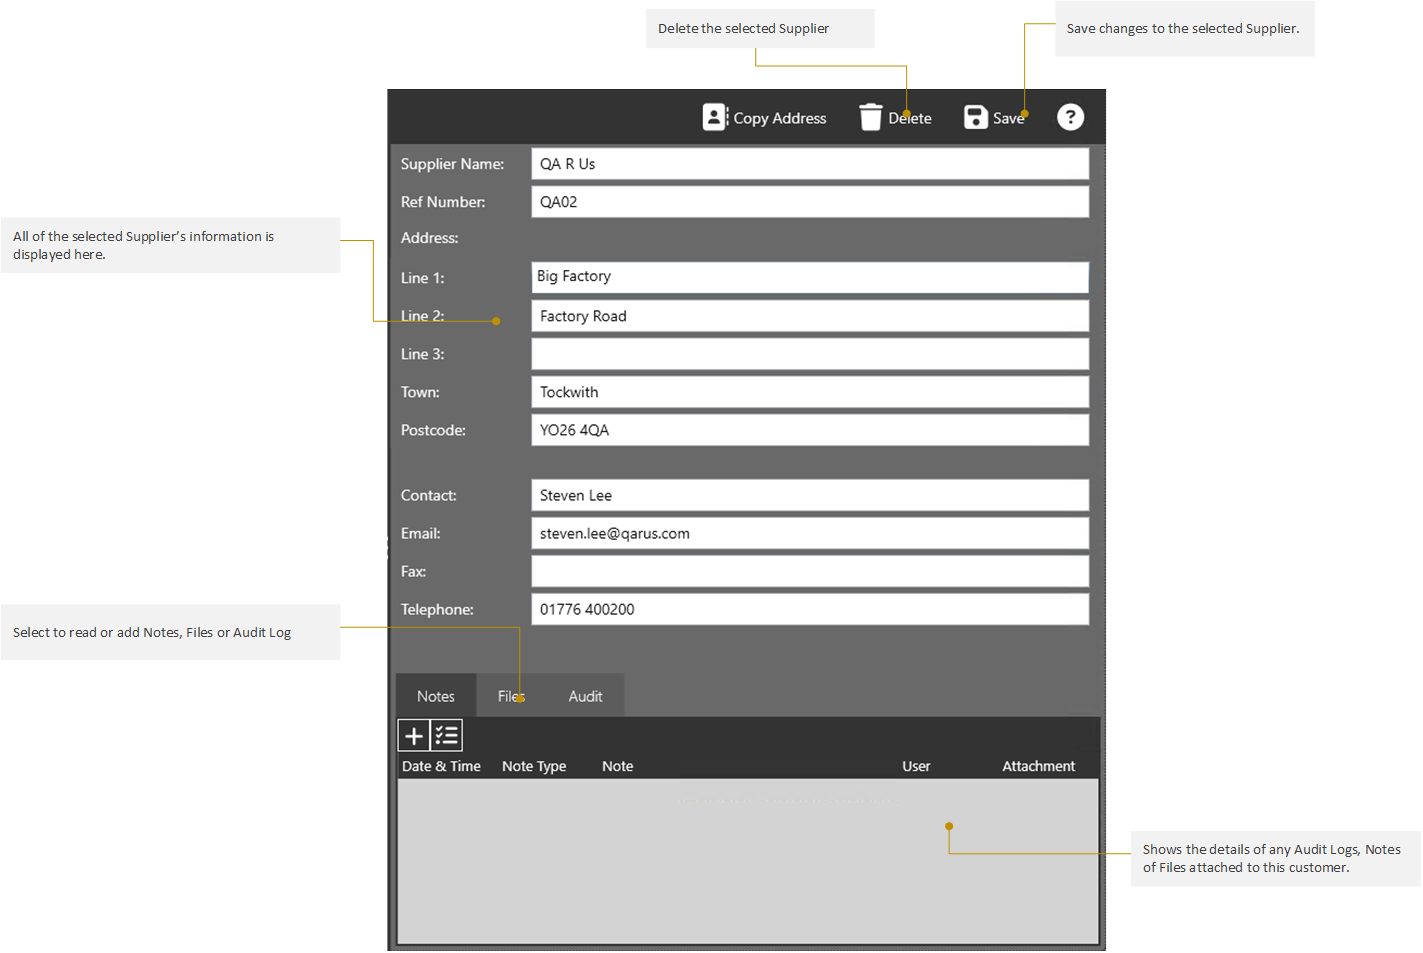1423x953 pixels.
Task: Click the Email field with steven.lee@qarus.com
Action: (810, 533)
